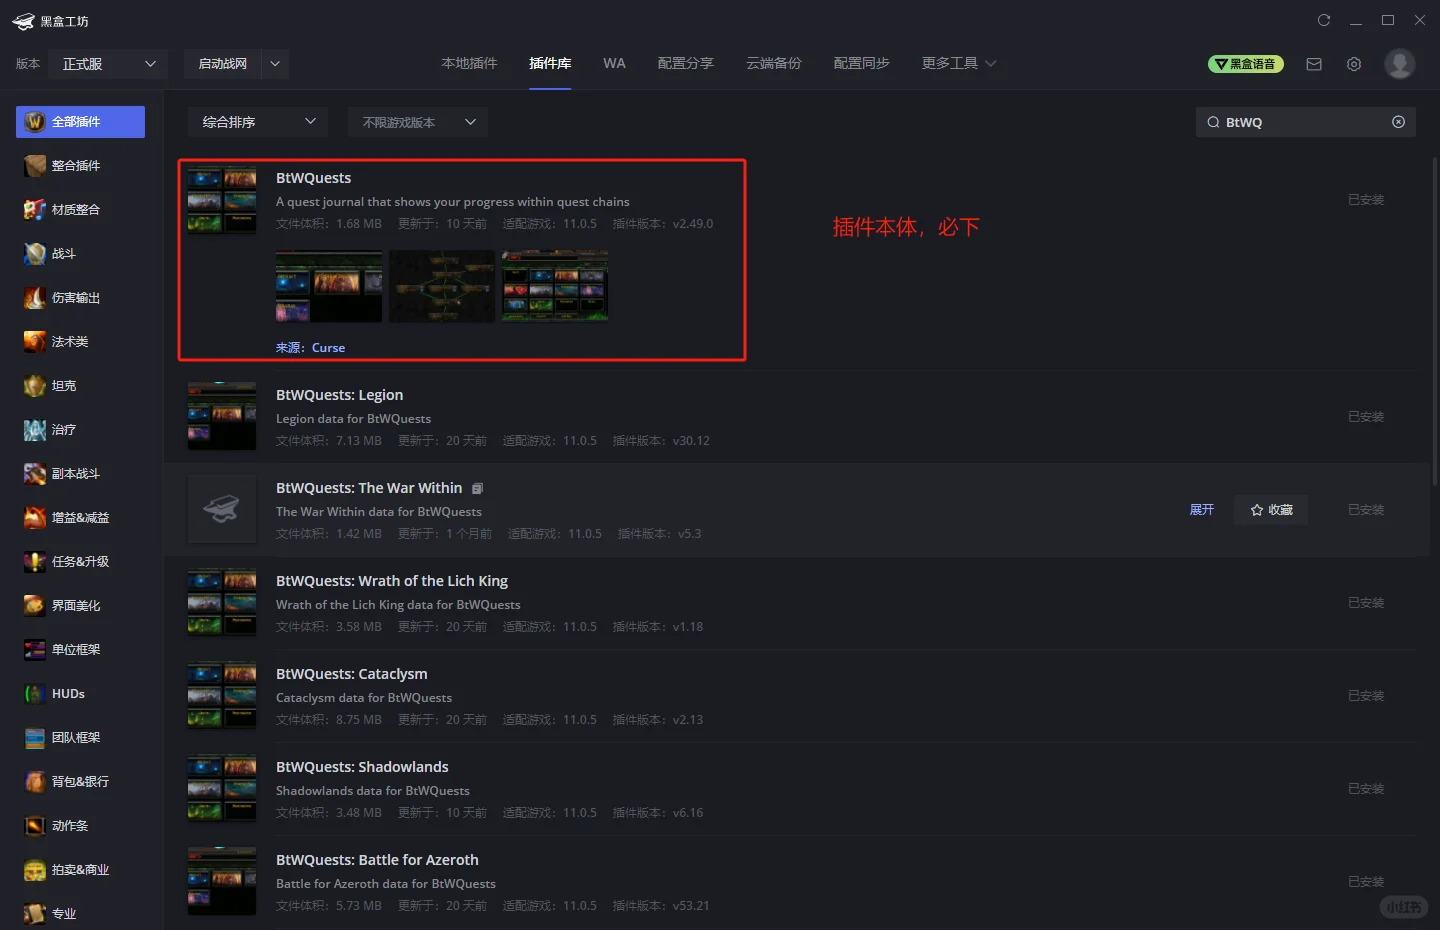Click the 启动战网 launch button

223,64
